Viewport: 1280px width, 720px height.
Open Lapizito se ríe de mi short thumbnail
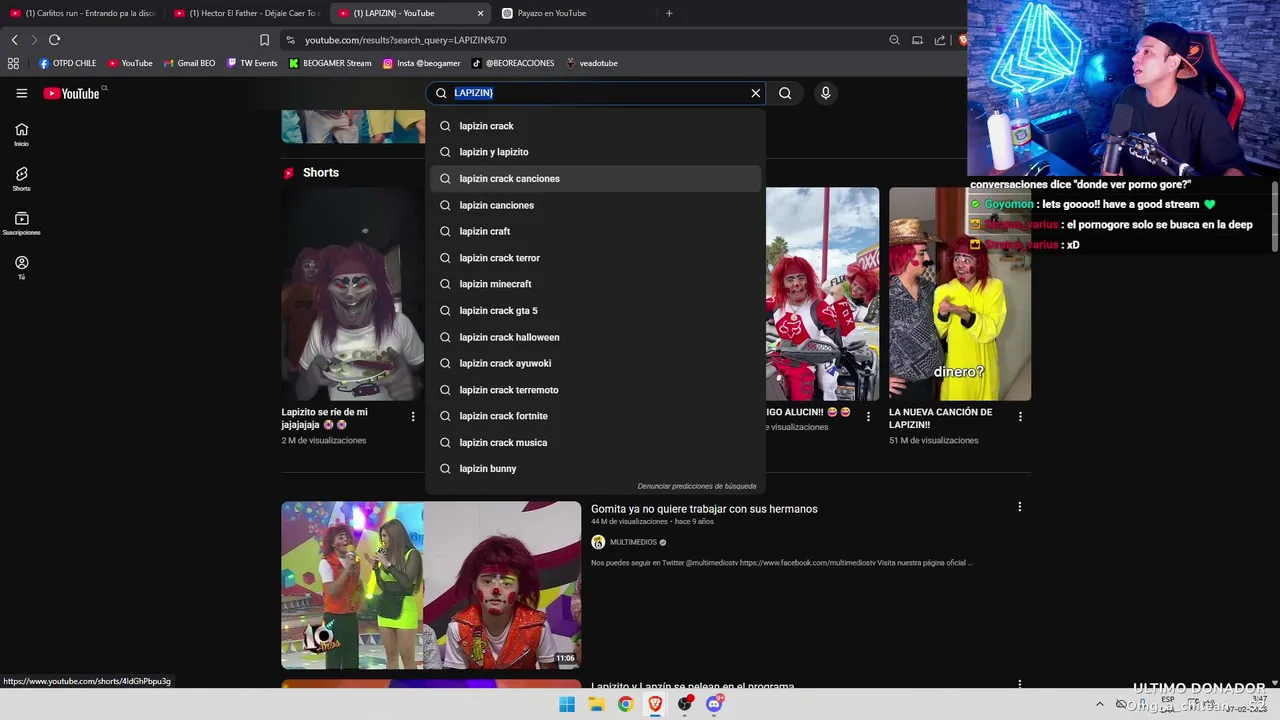point(353,294)
